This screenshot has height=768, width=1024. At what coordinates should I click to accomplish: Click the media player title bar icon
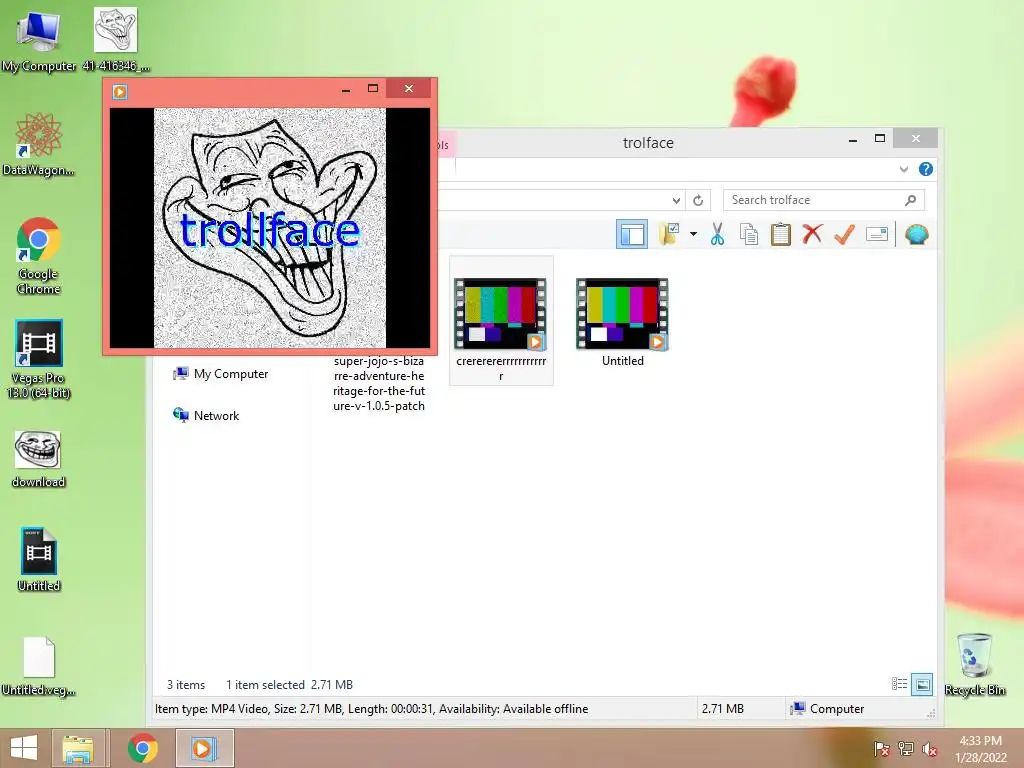coord(120,91)
